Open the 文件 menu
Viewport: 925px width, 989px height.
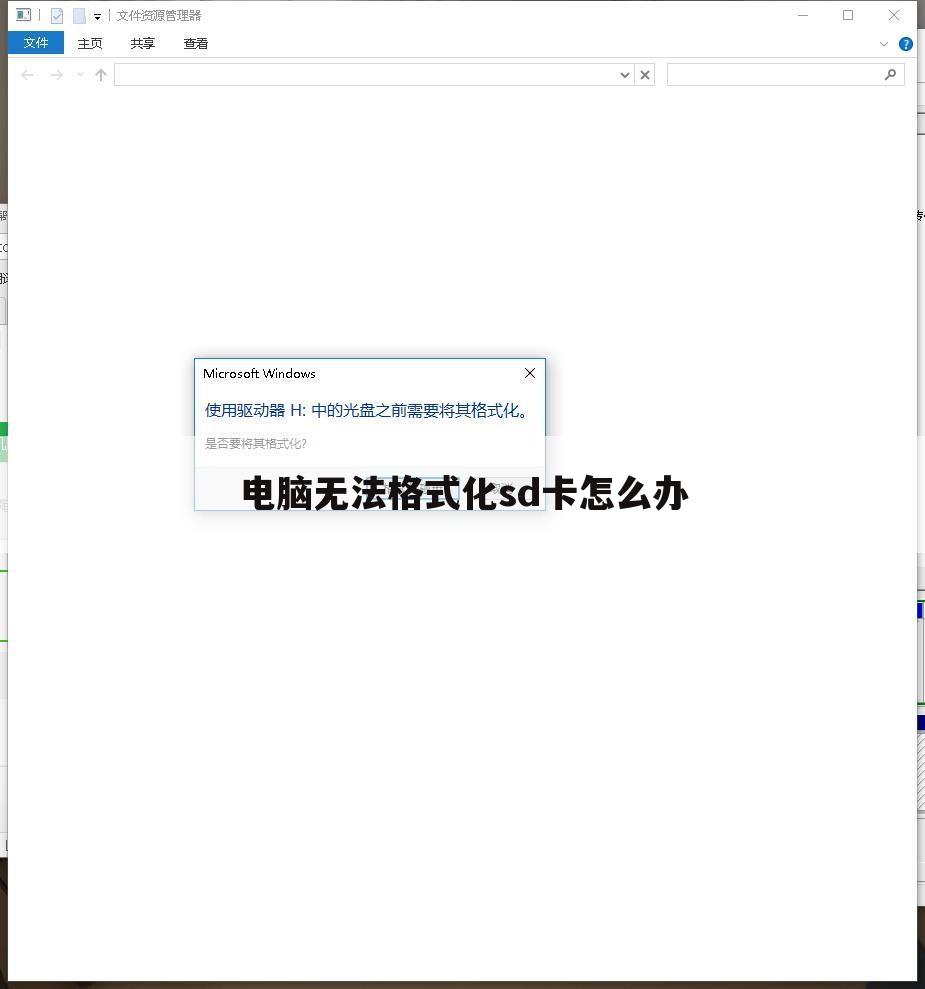36,43
